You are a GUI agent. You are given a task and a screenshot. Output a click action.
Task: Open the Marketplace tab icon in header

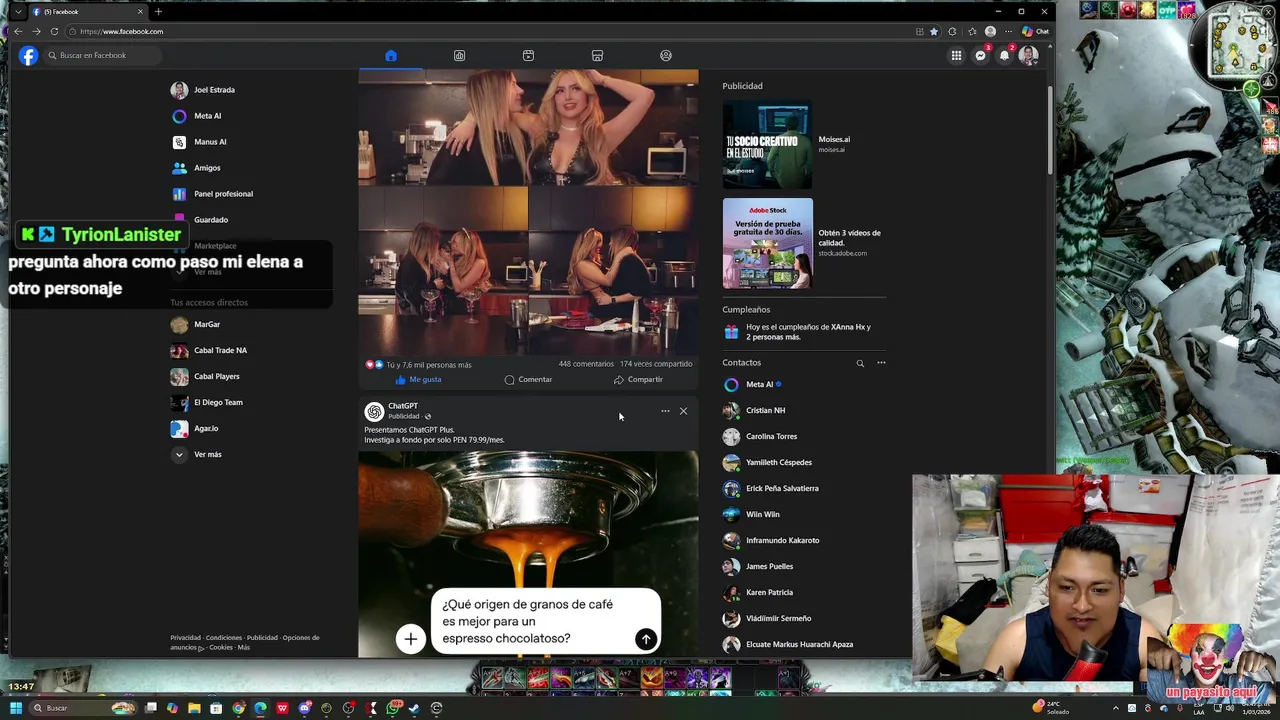coord(597,56)
